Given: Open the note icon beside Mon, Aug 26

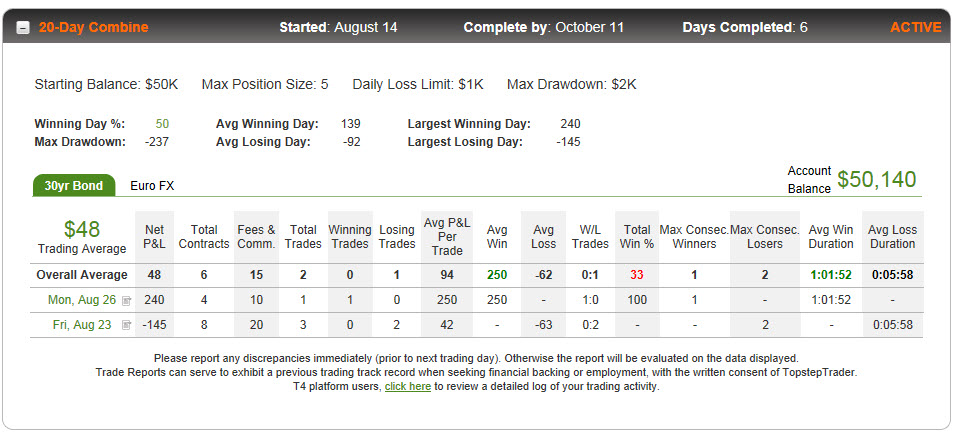Looking at the screenshot, I should pyautogui.click(x=127, y=300).
